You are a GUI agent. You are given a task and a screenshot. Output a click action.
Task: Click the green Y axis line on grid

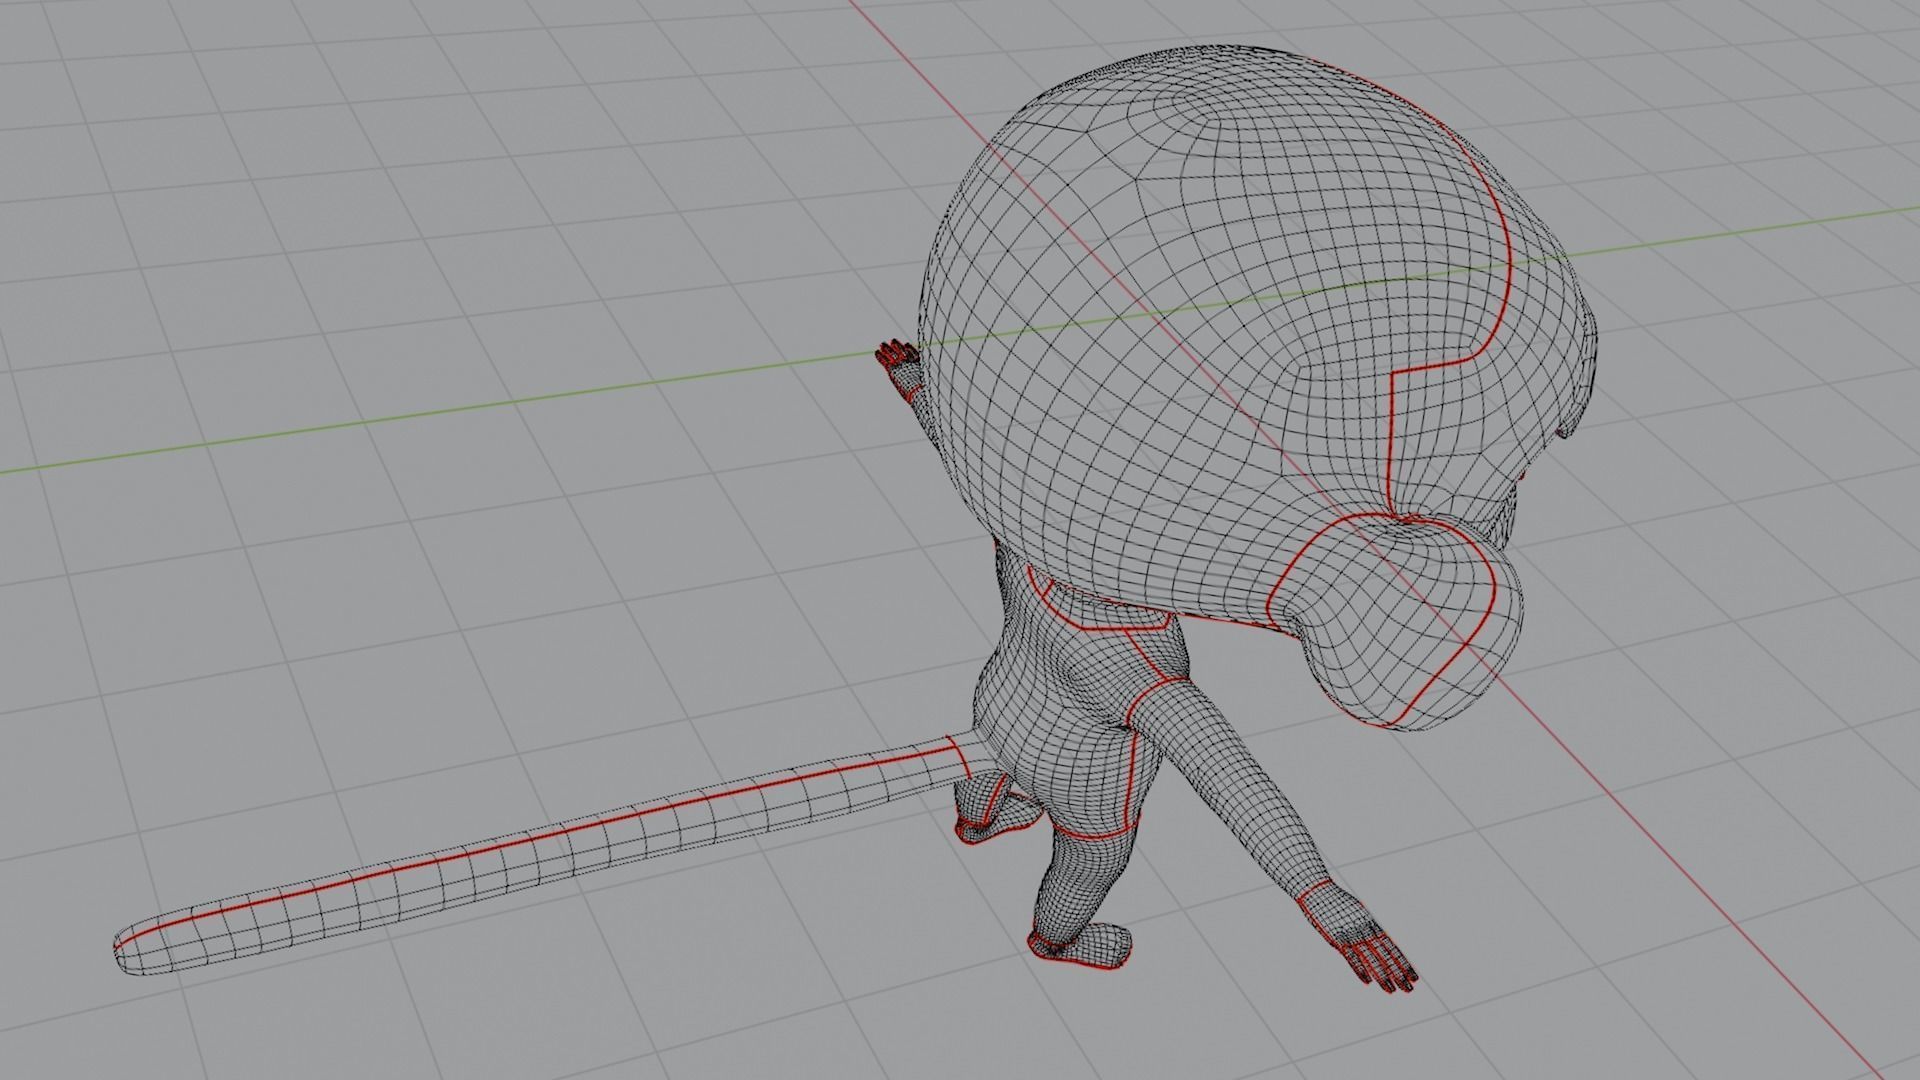point(400,418)
